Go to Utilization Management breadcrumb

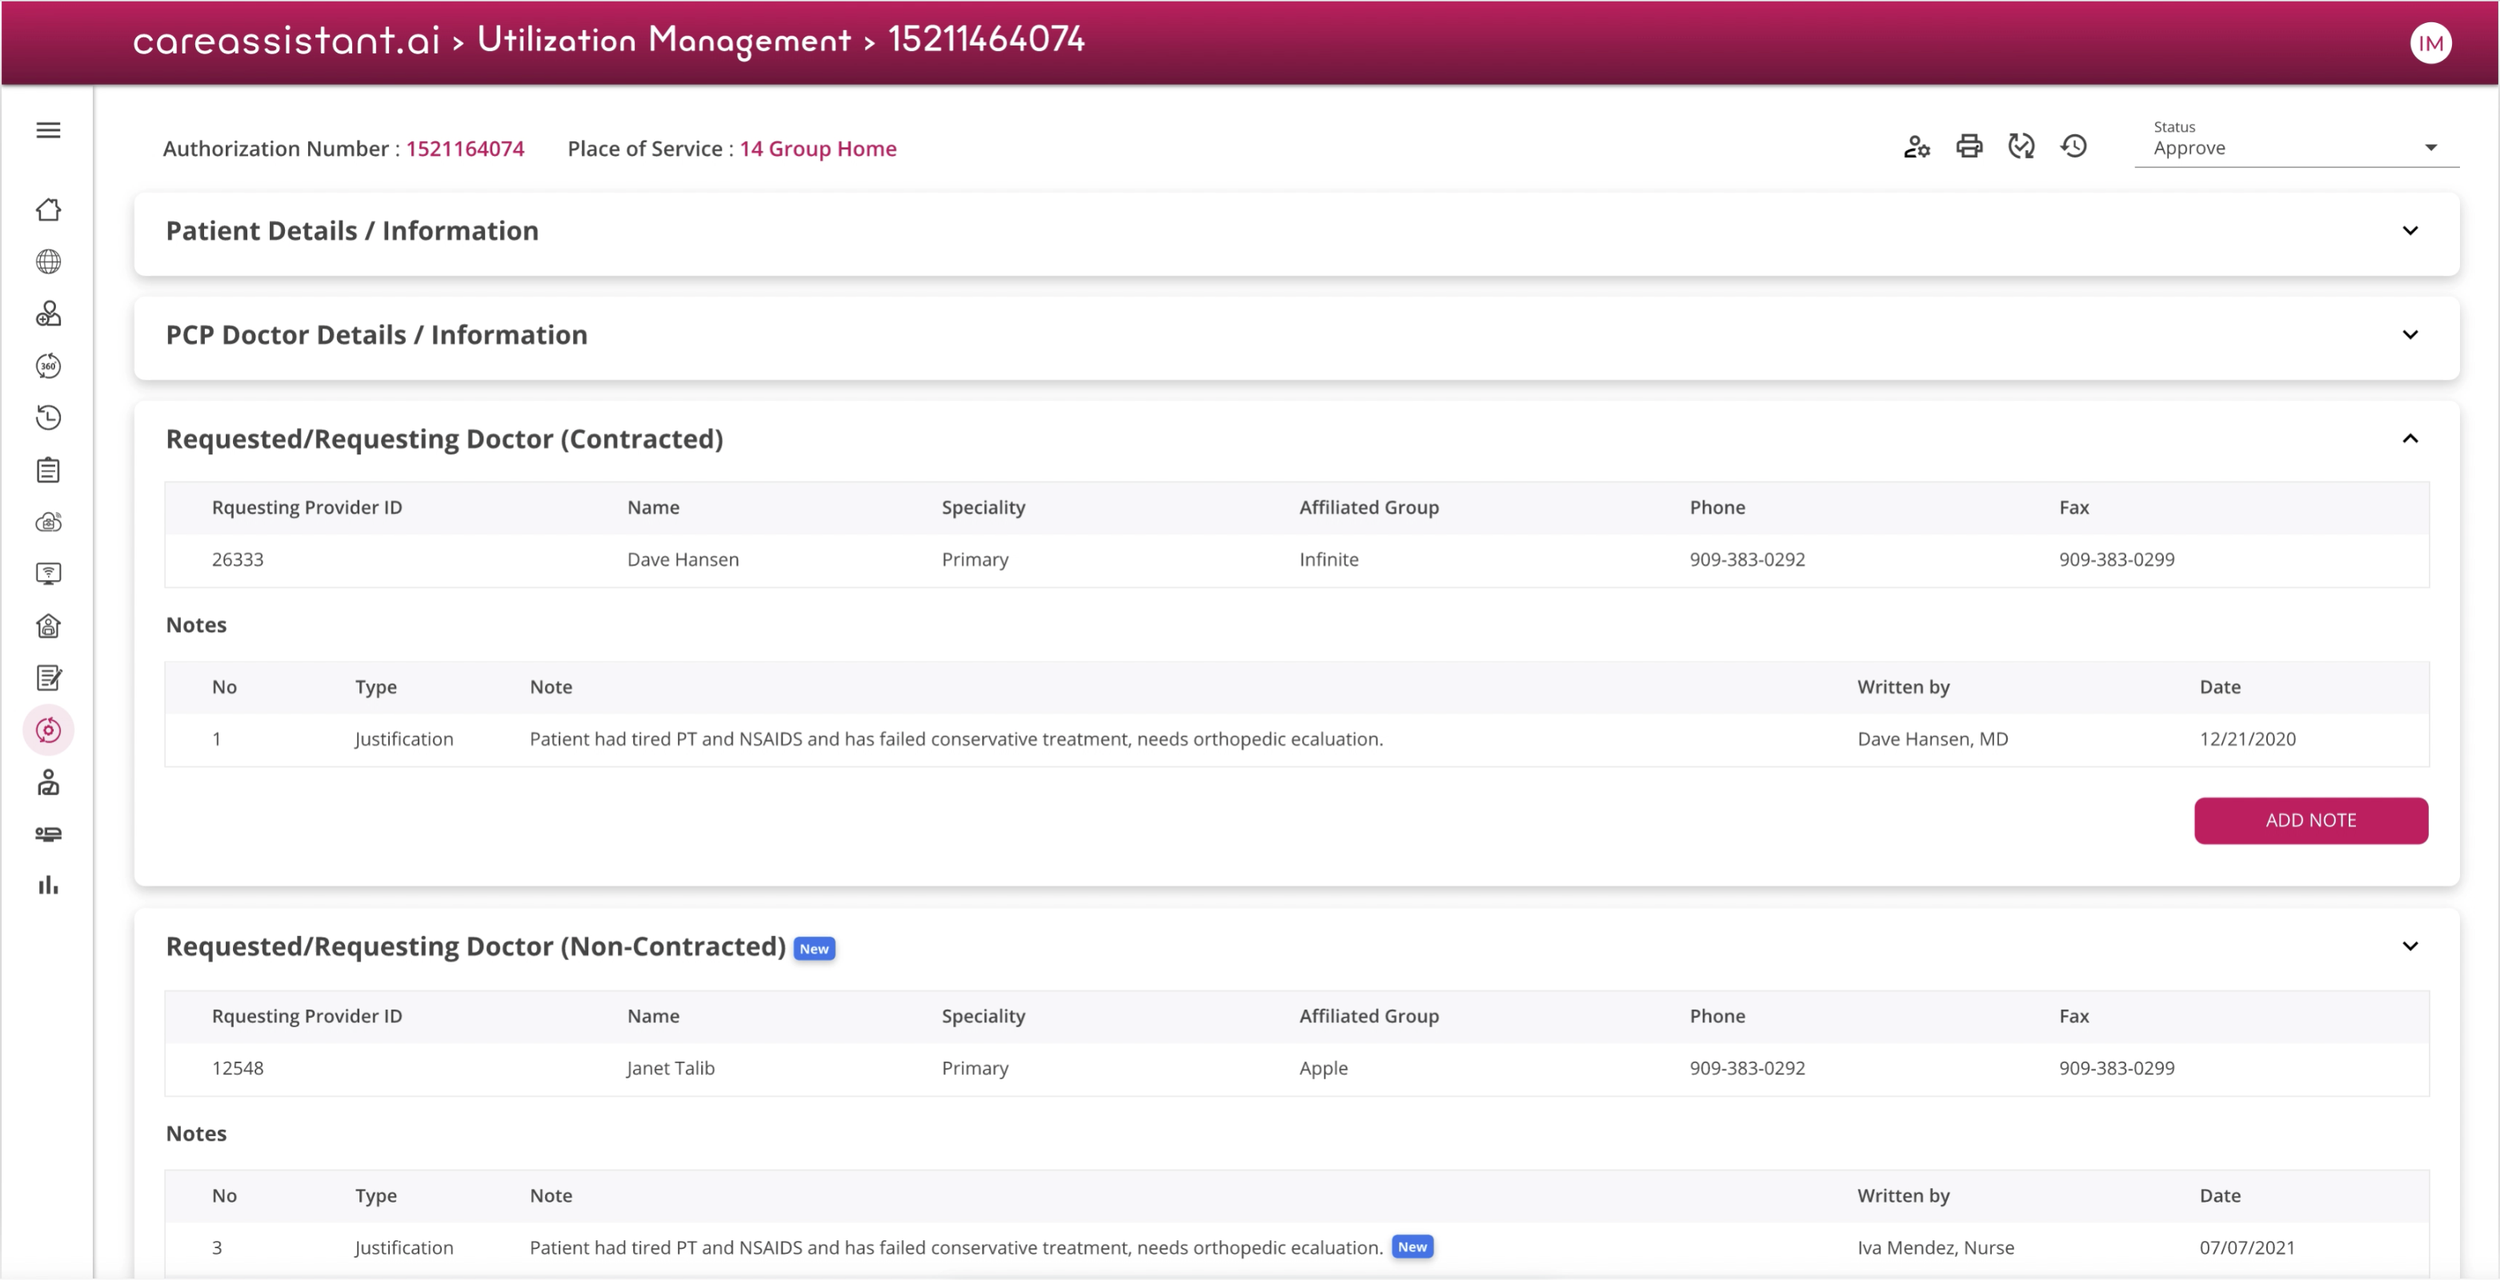664,40
